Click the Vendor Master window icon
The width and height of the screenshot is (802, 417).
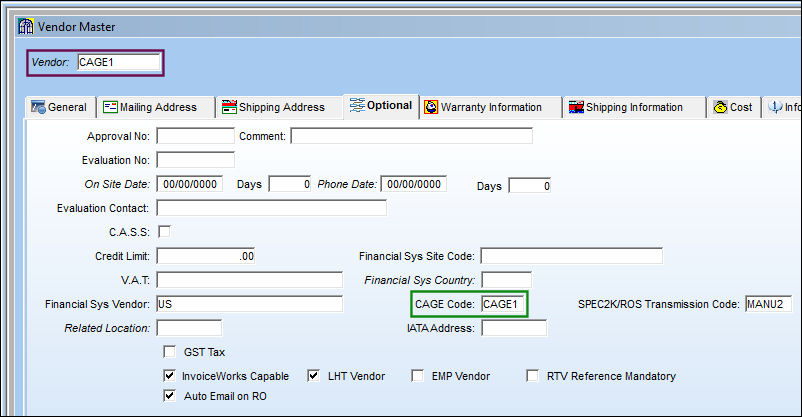coord(26,26)
